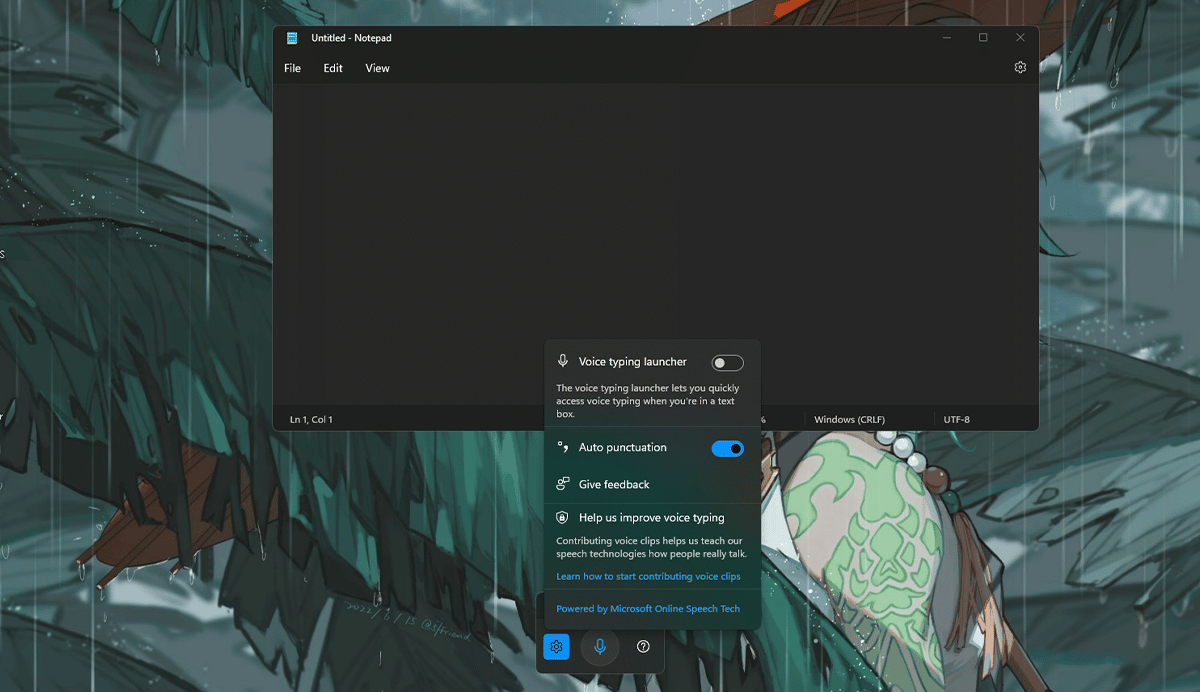Close the Notepad window
The height and width of the screenshot is (692, 1200).
[x=1020, y=37]
